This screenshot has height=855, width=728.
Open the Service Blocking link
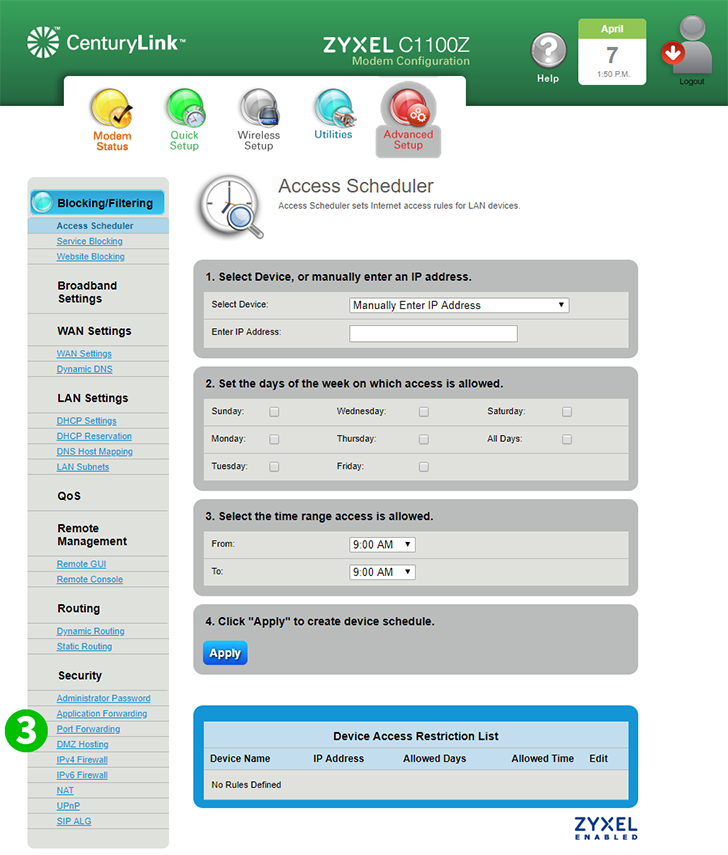coord(89,241)
